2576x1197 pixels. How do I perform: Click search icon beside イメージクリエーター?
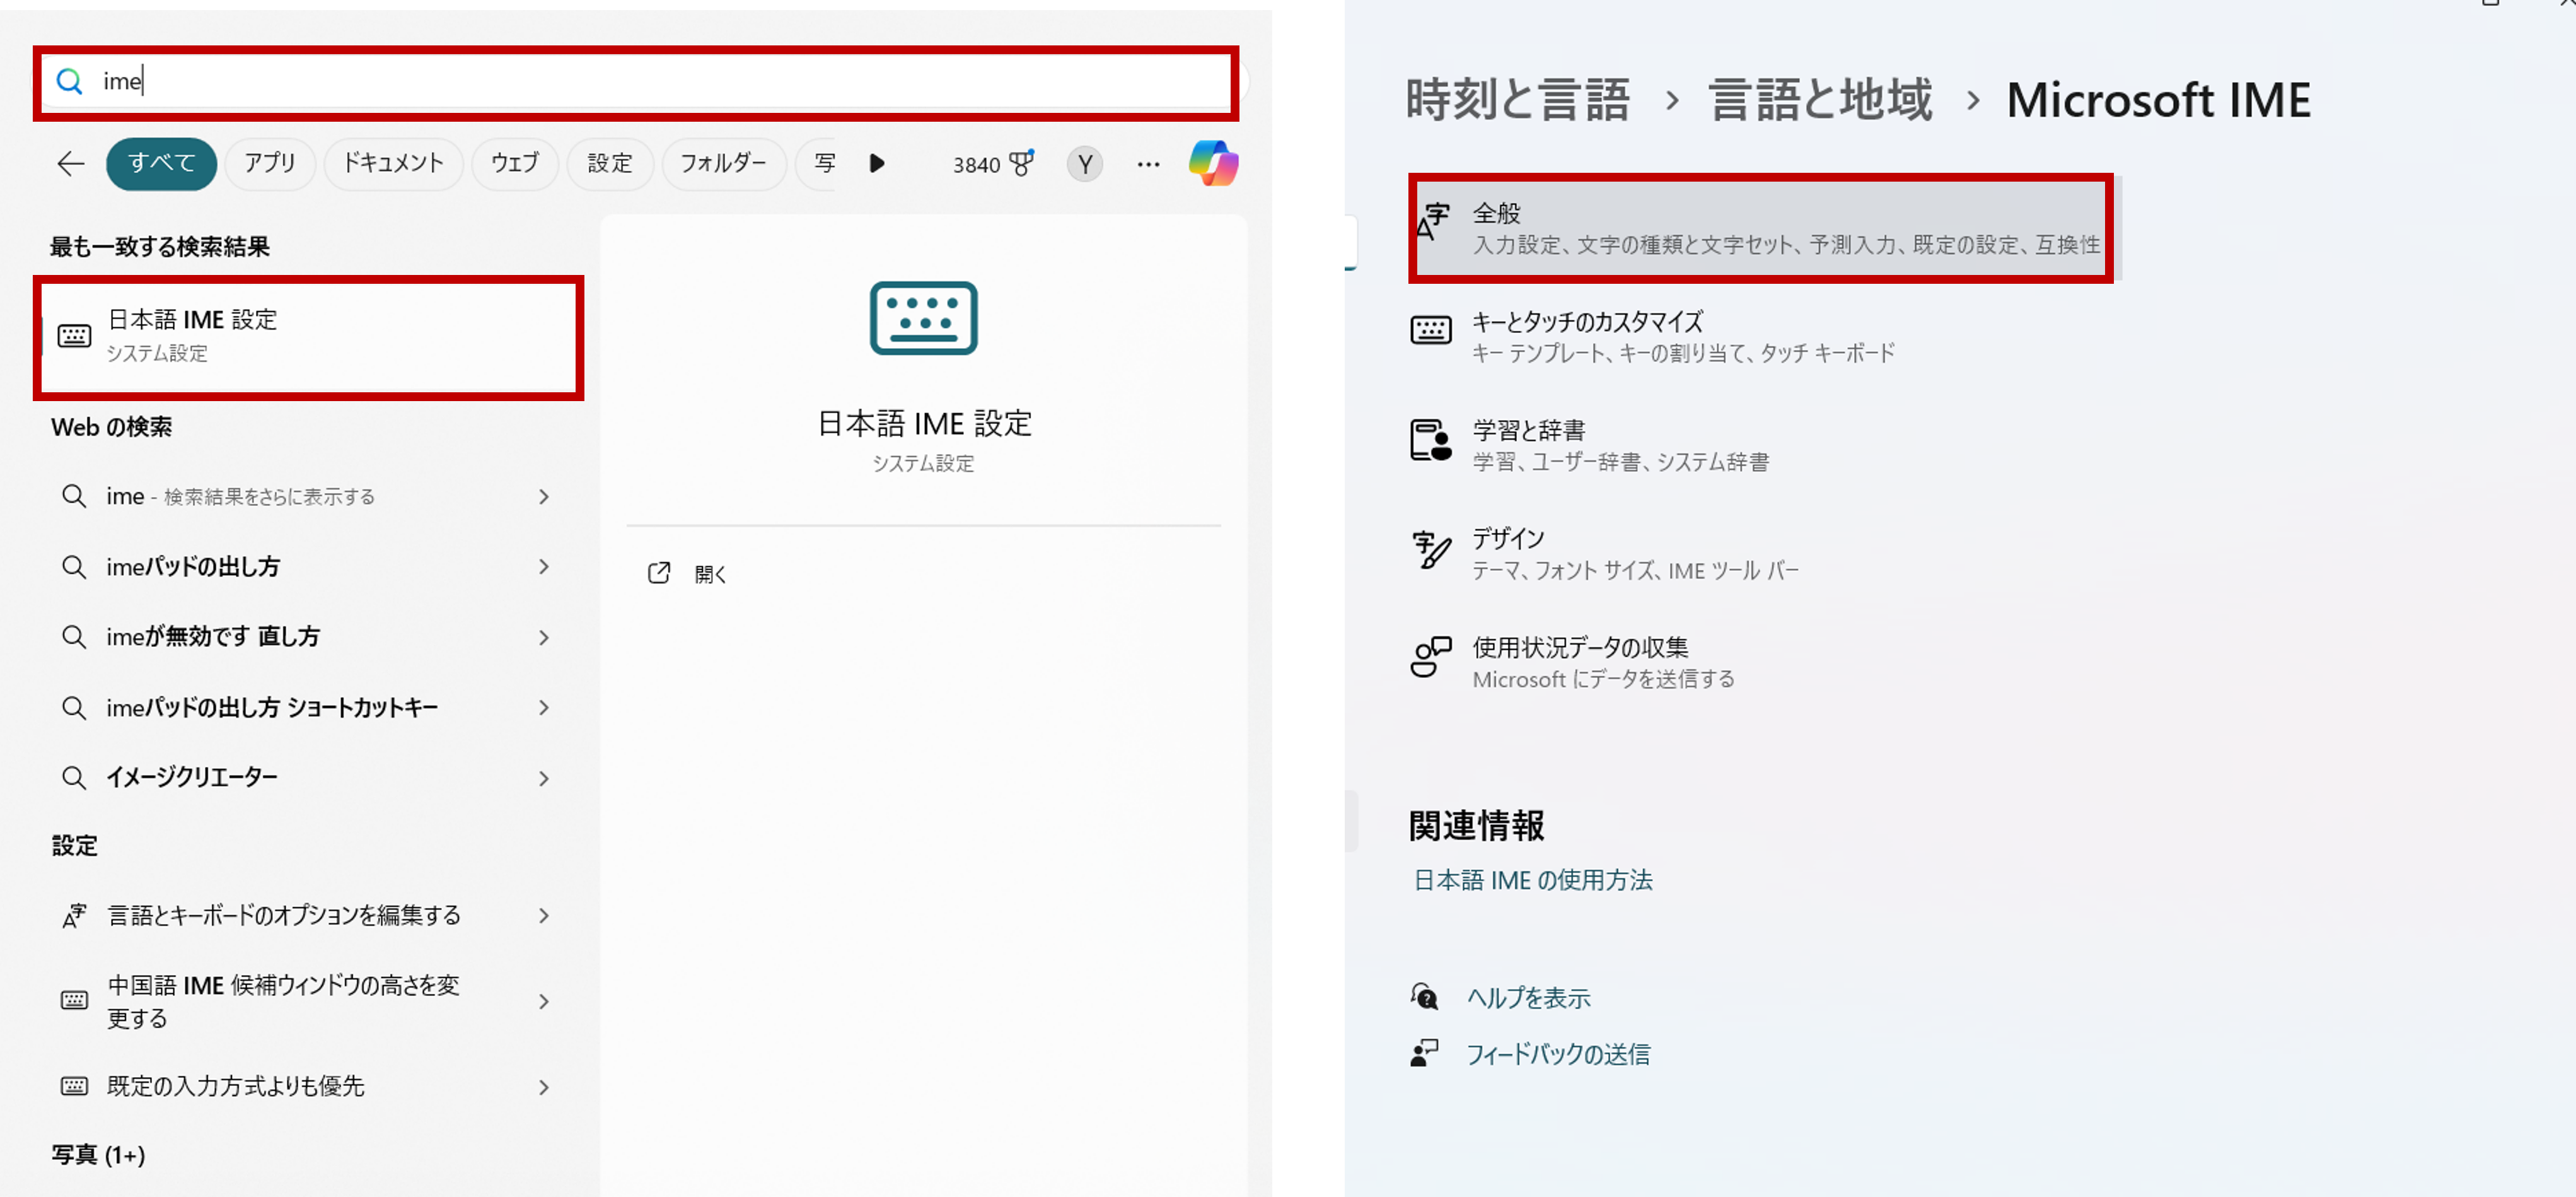point(74,777)
